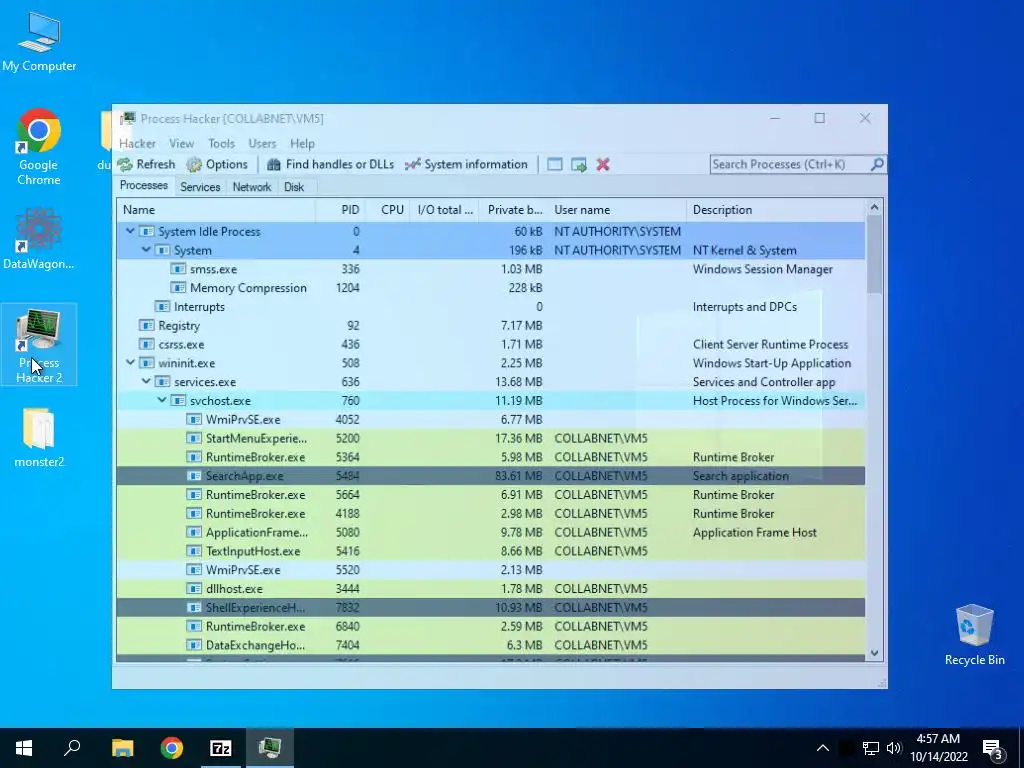Switch to the Disk tab

tap(294, 187)
